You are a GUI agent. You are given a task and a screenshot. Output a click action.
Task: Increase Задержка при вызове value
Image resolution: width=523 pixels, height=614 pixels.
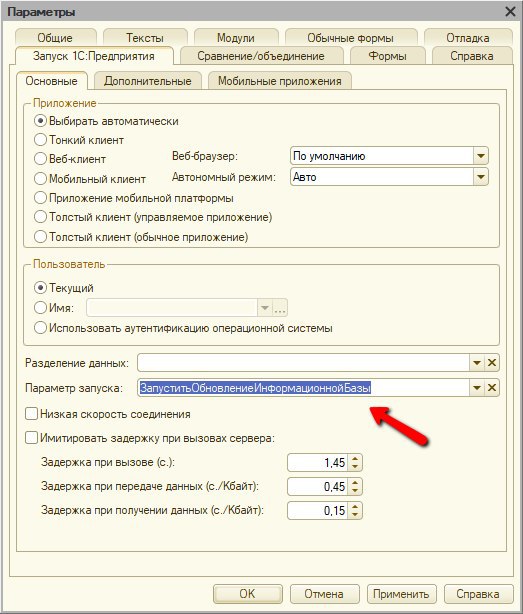coord(355,459)
